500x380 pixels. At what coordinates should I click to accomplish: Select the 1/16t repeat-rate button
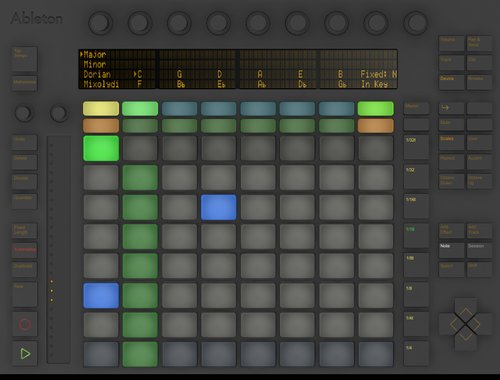click(416, 207)
